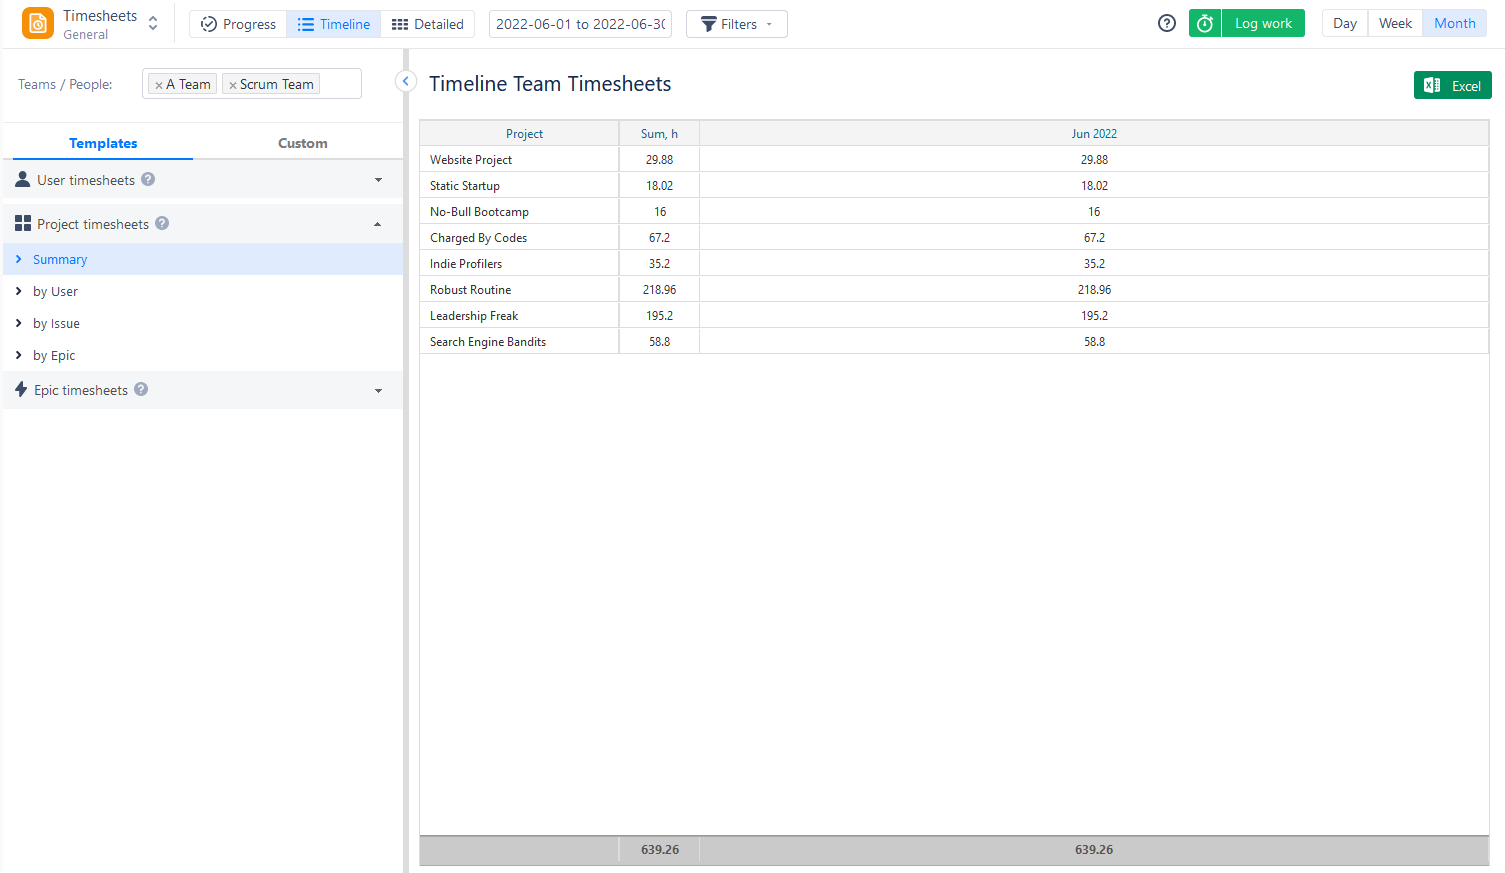Image resolution: width=1505 pixels, height=873 pixels.
Task: Click the date range field
Action: 579,23
